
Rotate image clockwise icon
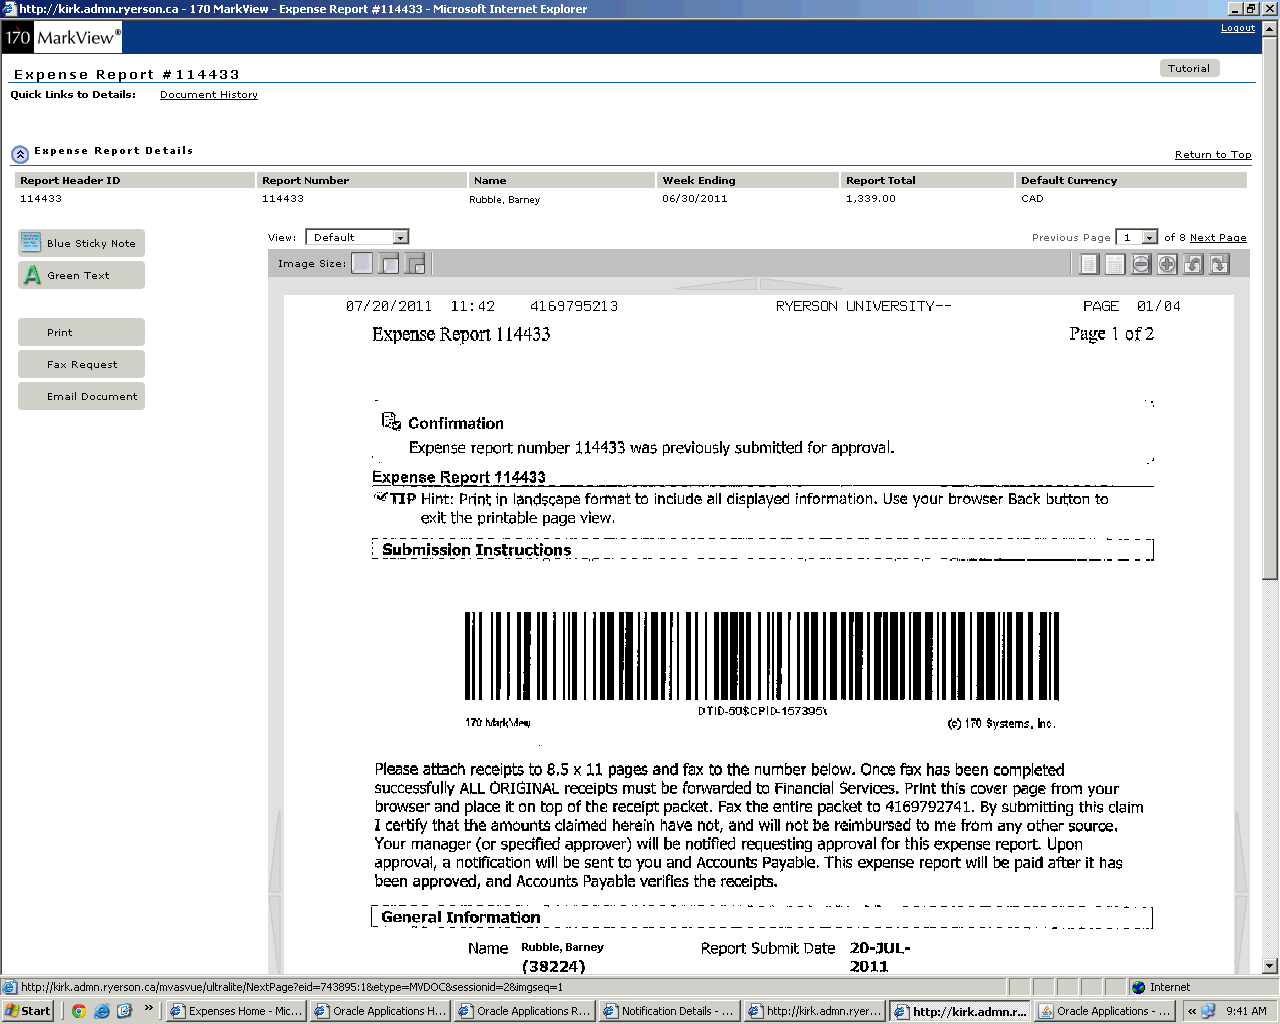(x=1219, y=264)
